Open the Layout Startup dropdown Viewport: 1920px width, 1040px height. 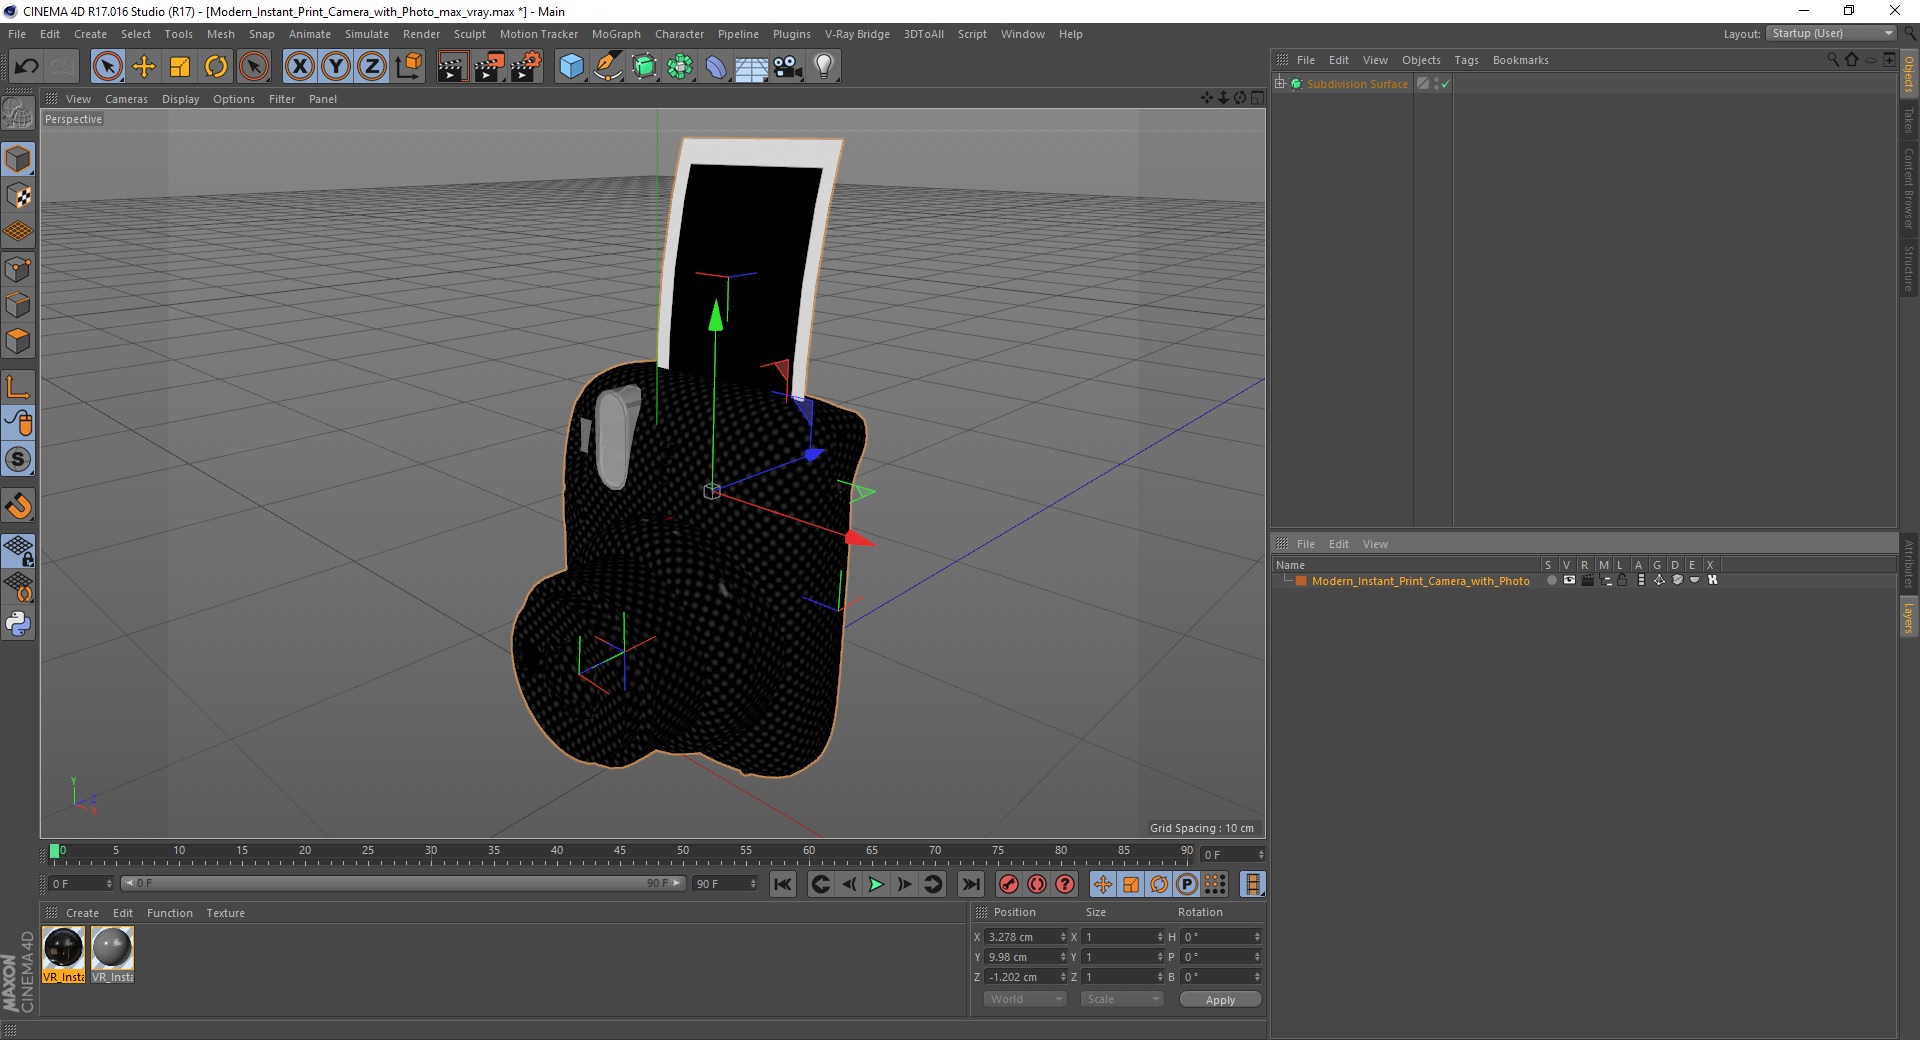point(1832,33)
